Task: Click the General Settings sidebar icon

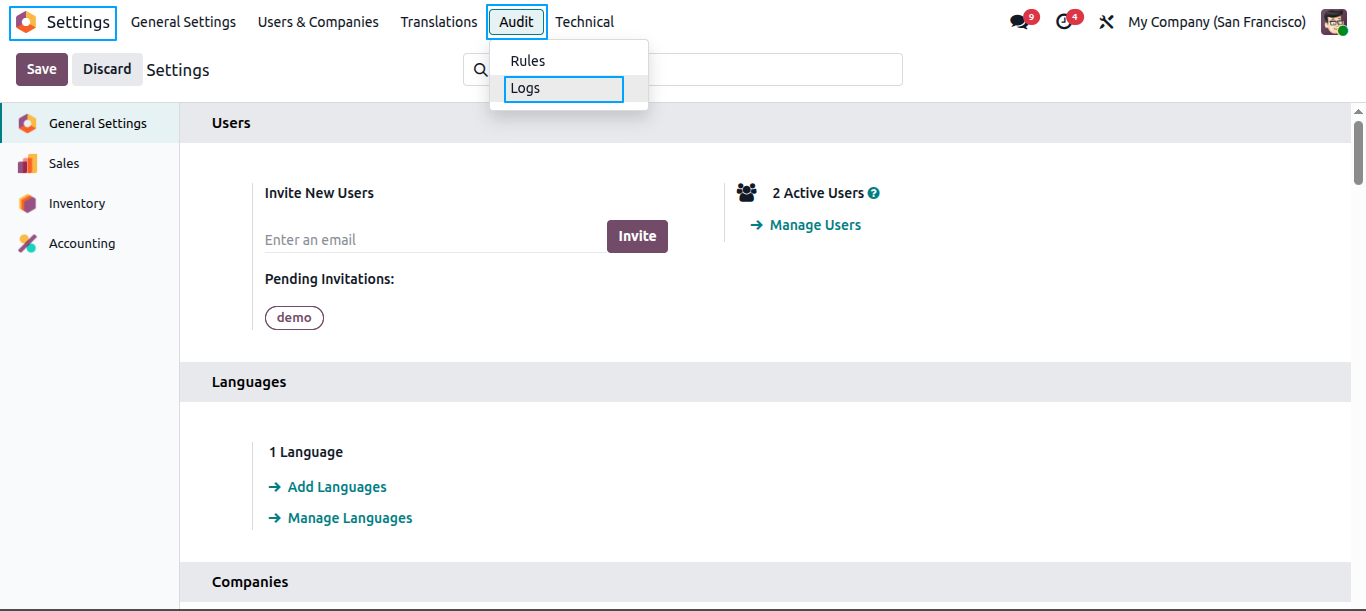Action: click(27, 124)
